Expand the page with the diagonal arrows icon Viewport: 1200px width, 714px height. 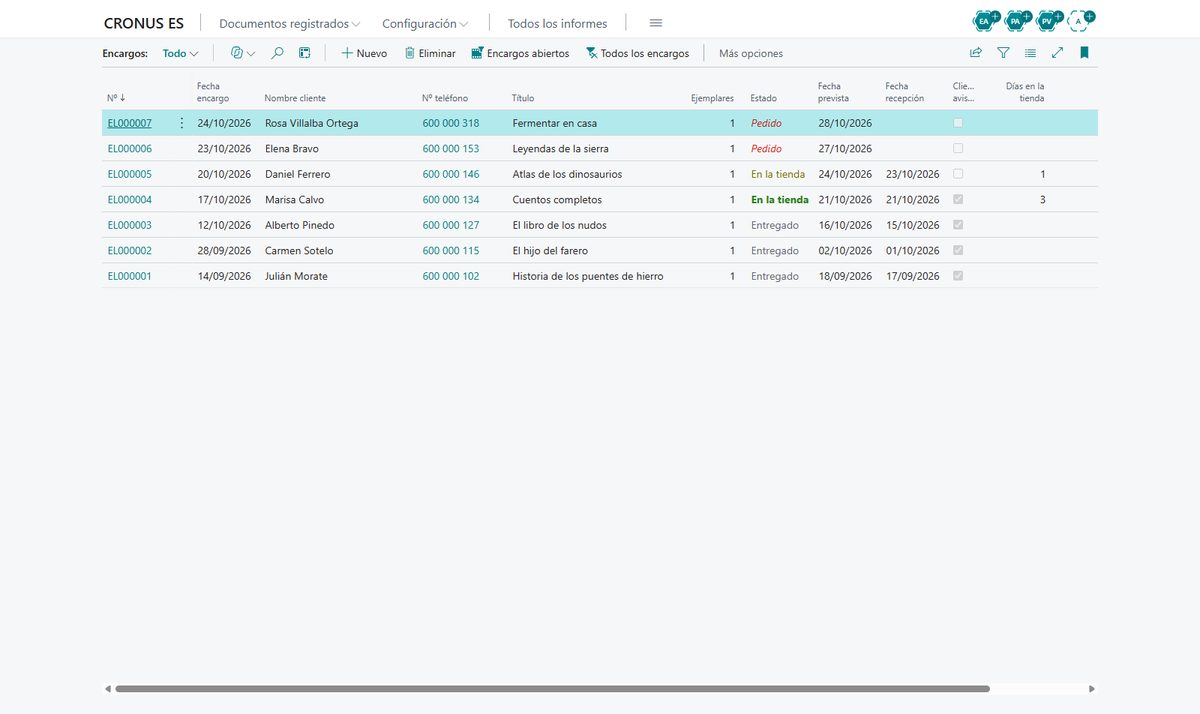pyautogui.click(x=1057, y=53)
